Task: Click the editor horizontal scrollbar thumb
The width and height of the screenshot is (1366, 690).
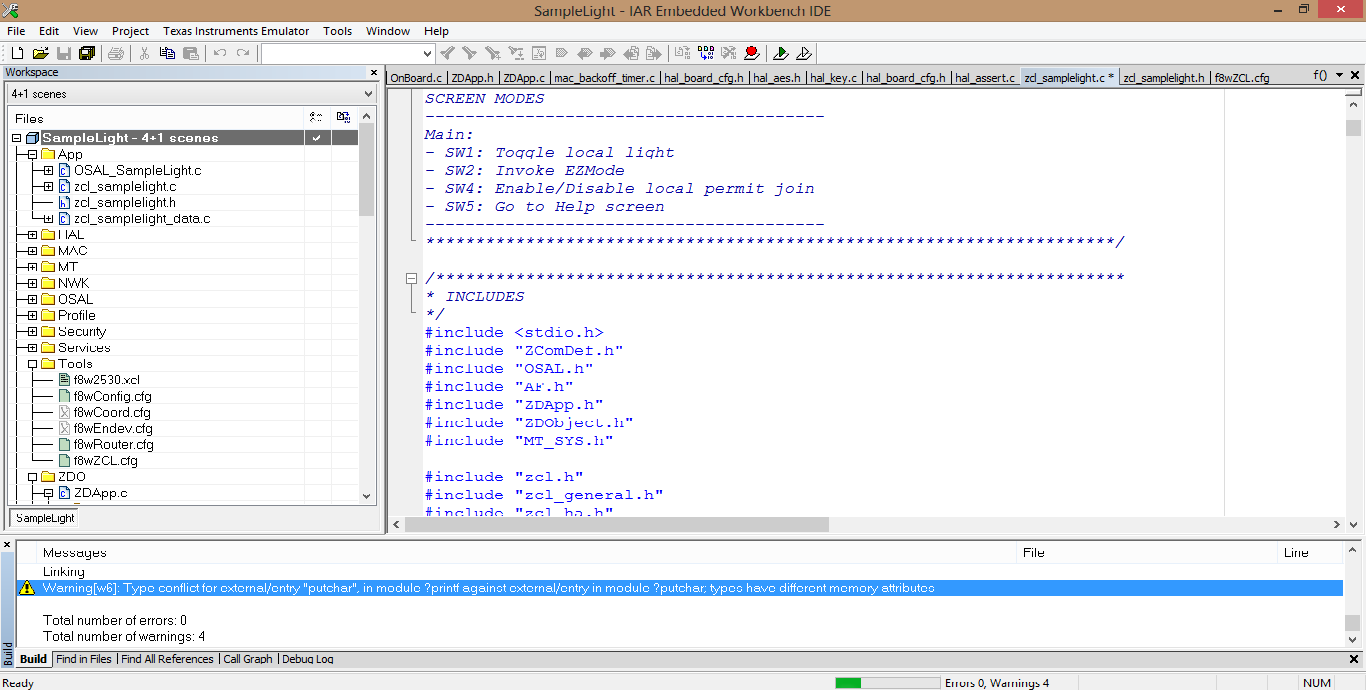Action: 617,525
